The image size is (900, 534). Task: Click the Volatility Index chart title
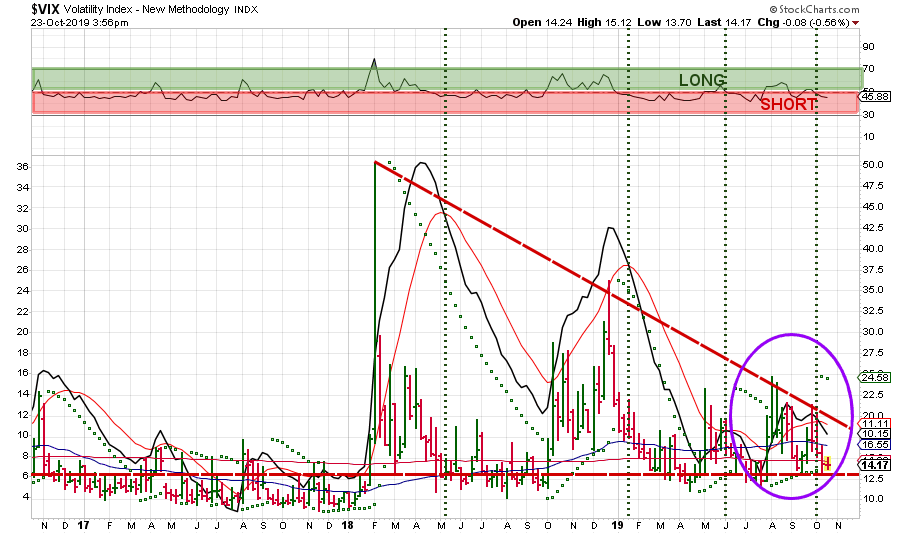(x=135, y=9)
